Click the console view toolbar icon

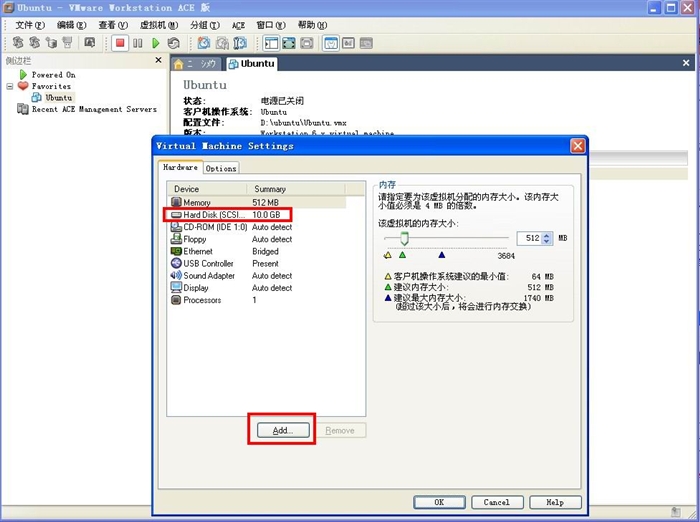pos(366,43)
